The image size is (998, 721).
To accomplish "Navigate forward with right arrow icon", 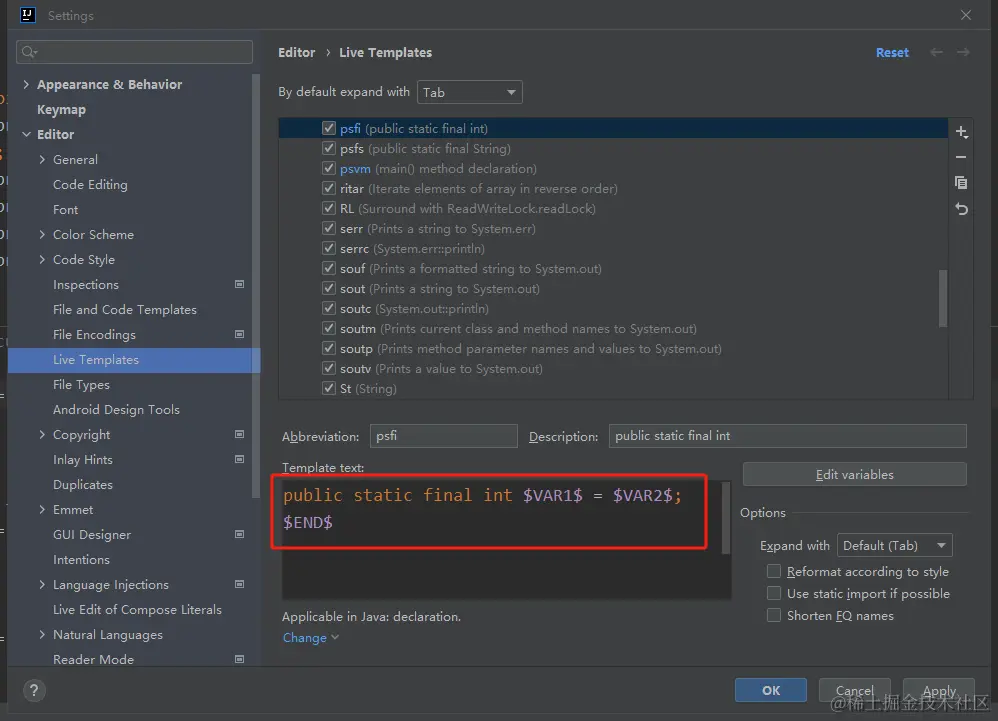I will [963, 52].
